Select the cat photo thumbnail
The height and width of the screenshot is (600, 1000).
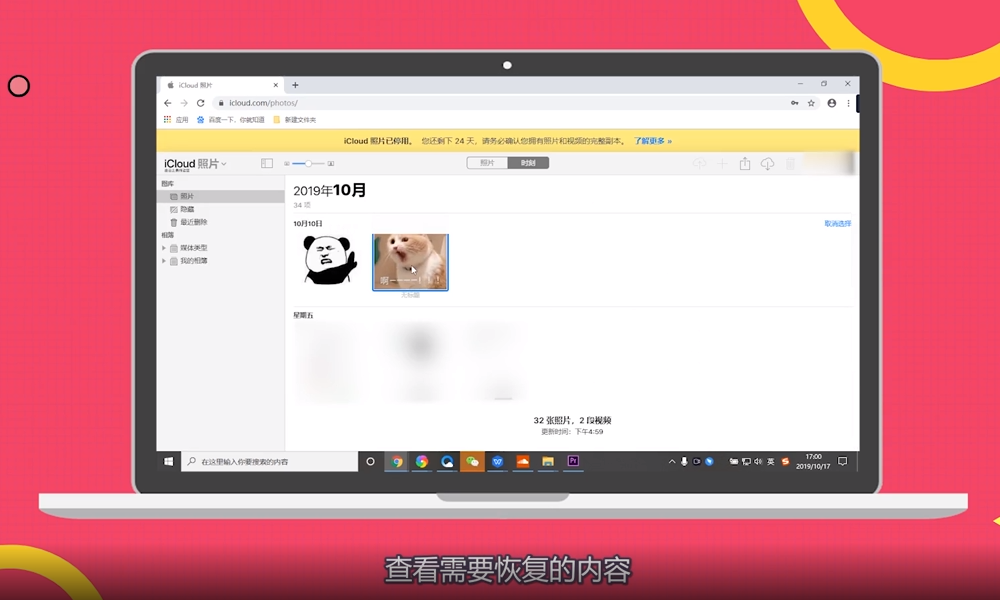[x=410, y=262]
